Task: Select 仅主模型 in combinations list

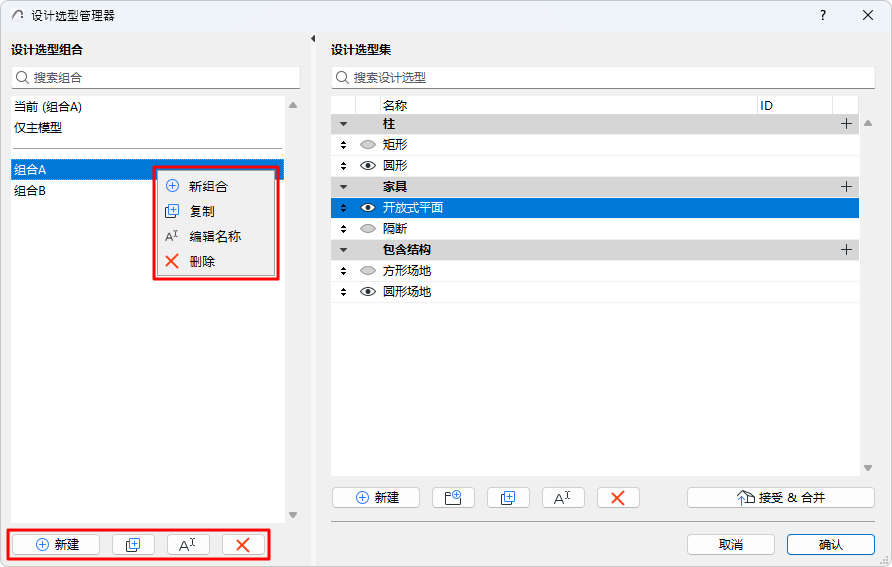Action: pos(38,128)
